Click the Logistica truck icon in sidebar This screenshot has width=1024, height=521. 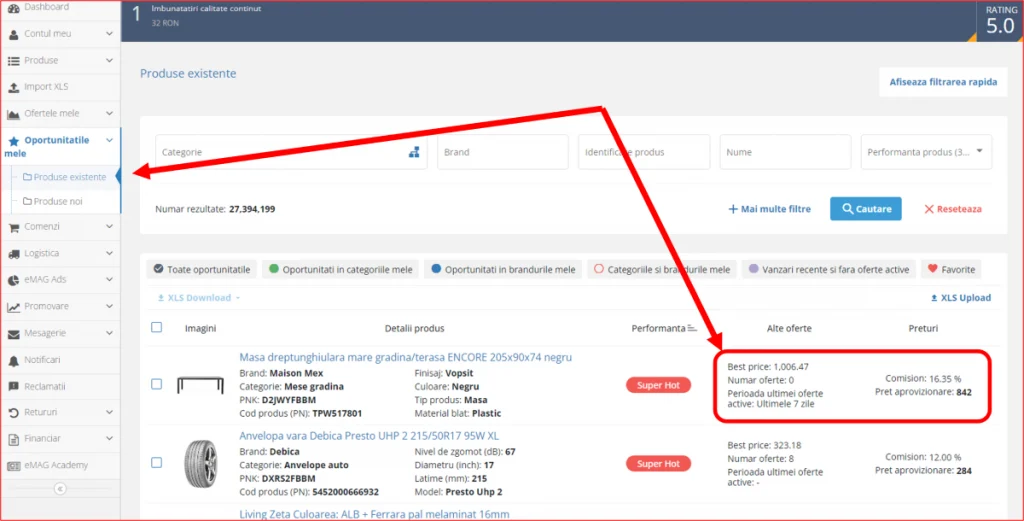[x=14, y=254]
